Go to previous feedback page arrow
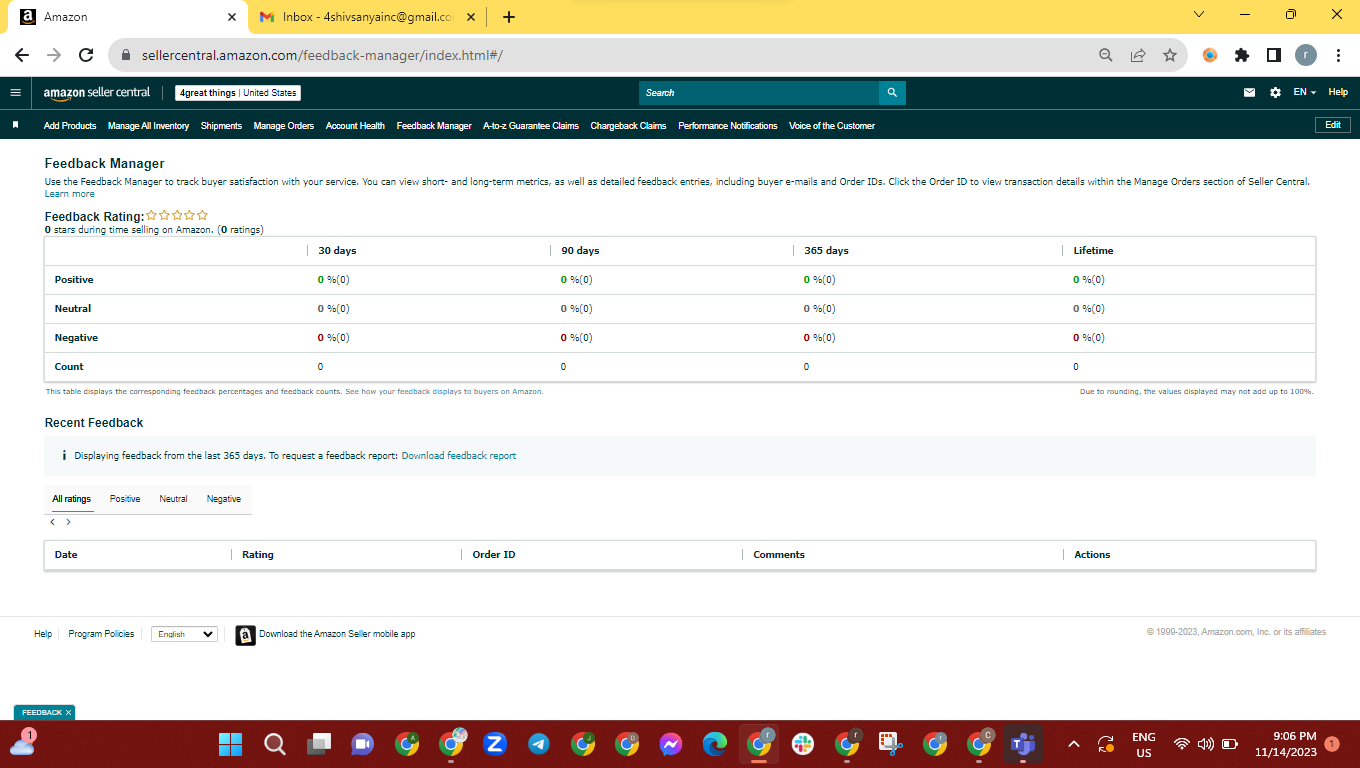This screenshot has height=768, width=1360. 53,522
